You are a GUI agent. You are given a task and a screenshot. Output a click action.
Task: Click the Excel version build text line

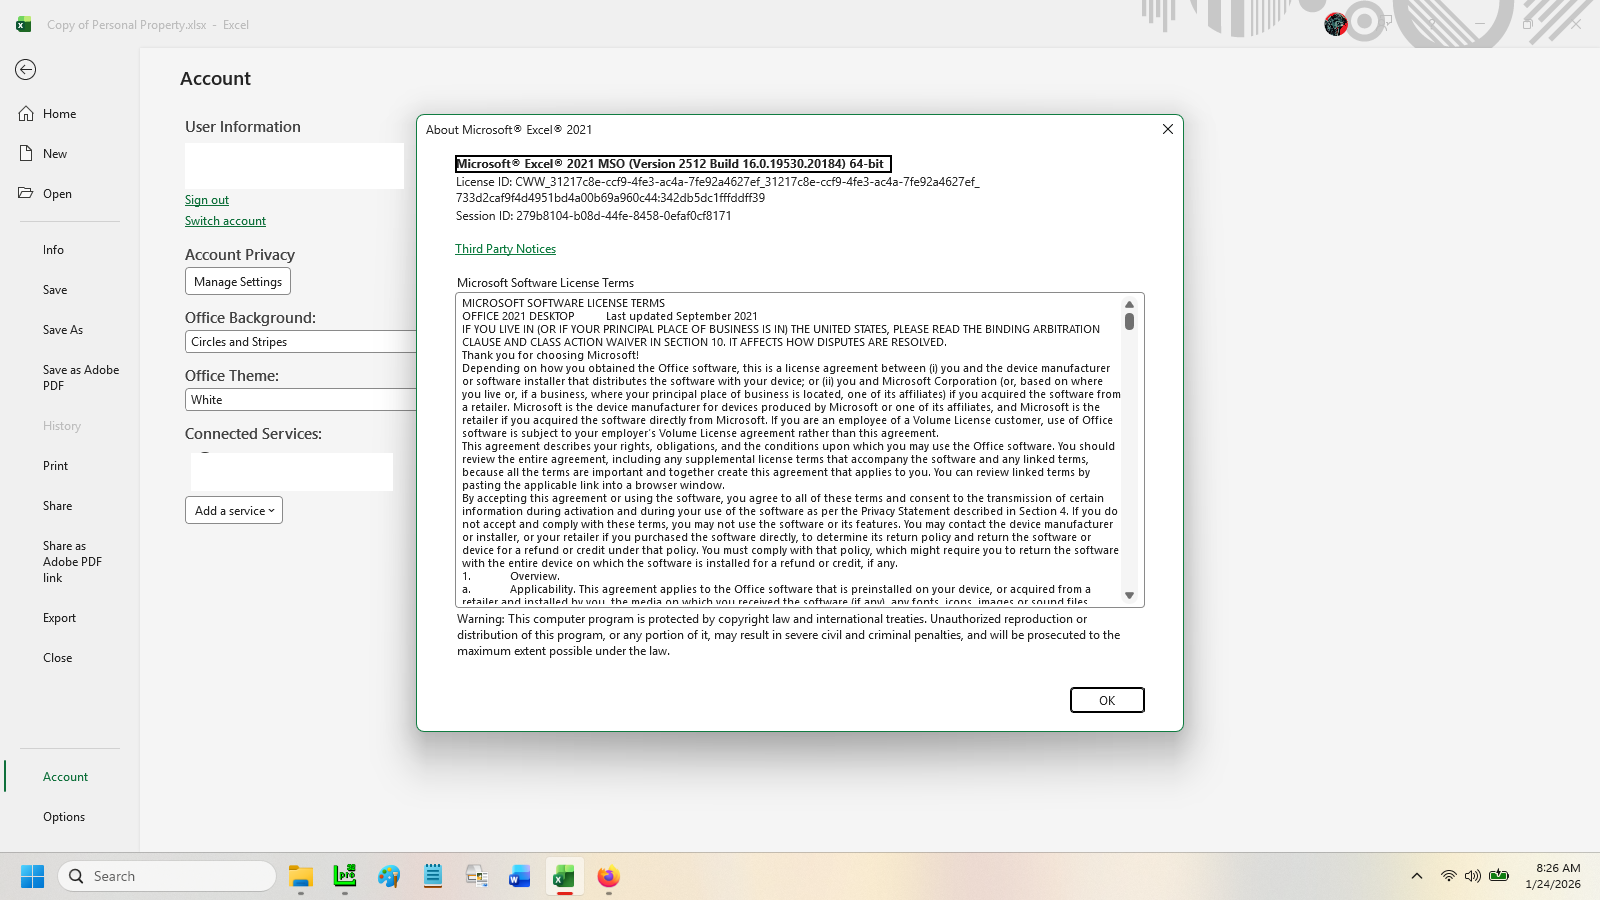pos(673,164)
